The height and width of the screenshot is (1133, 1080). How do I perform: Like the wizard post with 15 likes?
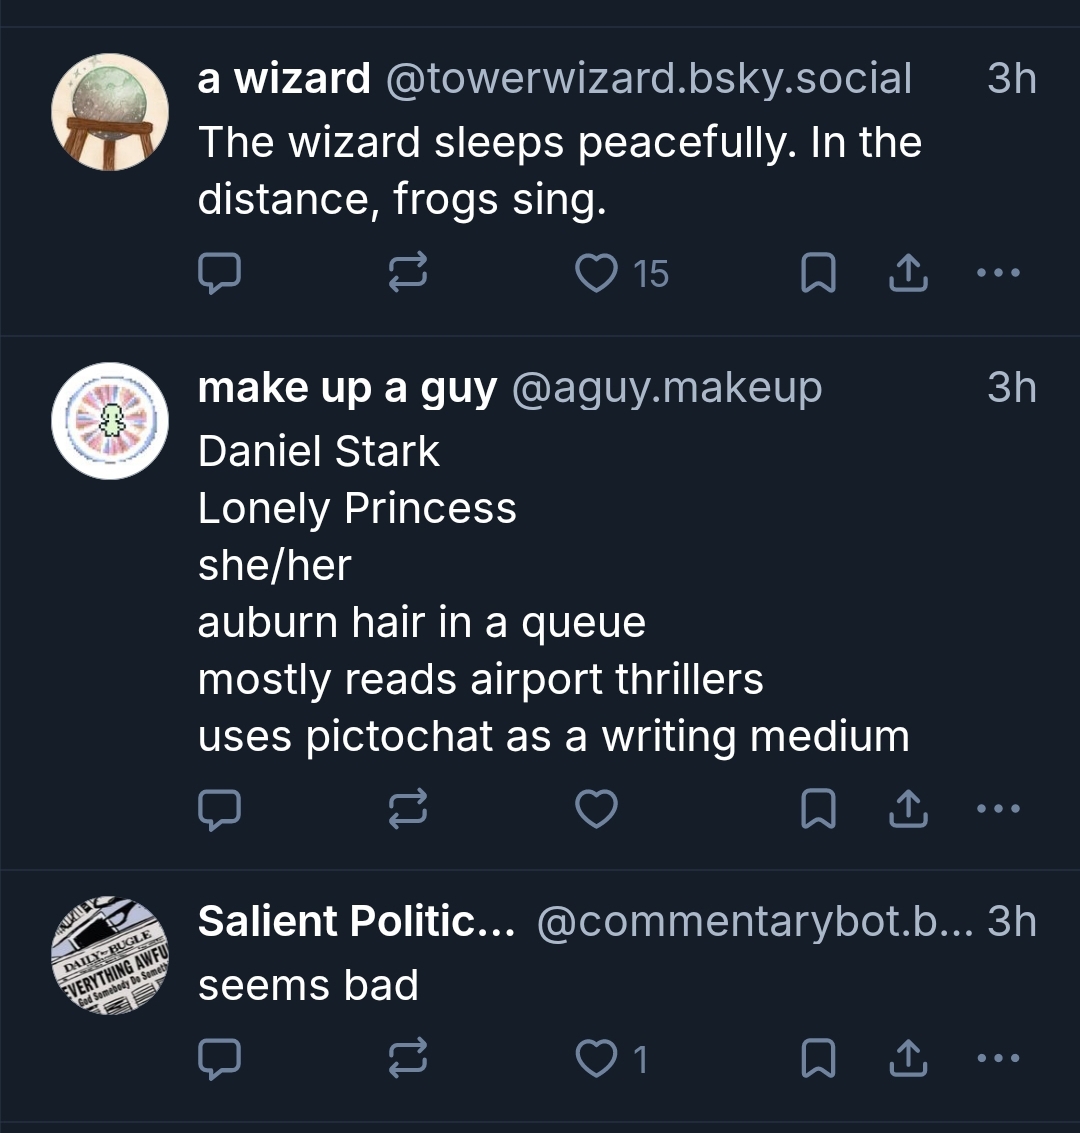598,273
